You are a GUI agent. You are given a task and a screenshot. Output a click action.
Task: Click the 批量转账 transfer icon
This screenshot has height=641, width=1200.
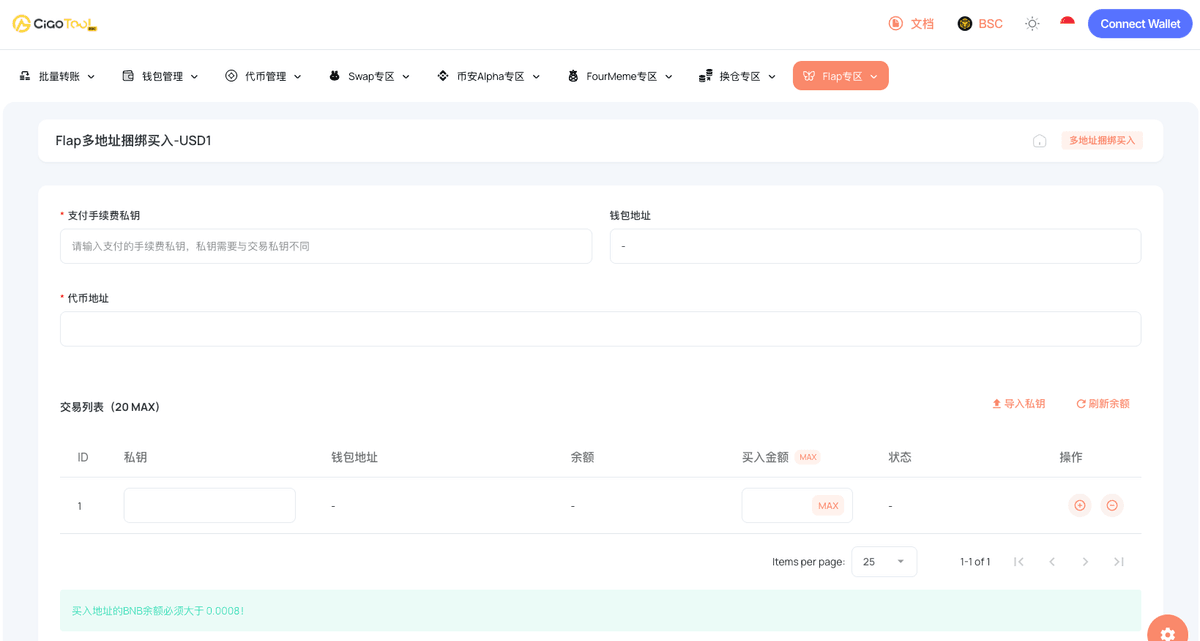[x=25, y=76]
